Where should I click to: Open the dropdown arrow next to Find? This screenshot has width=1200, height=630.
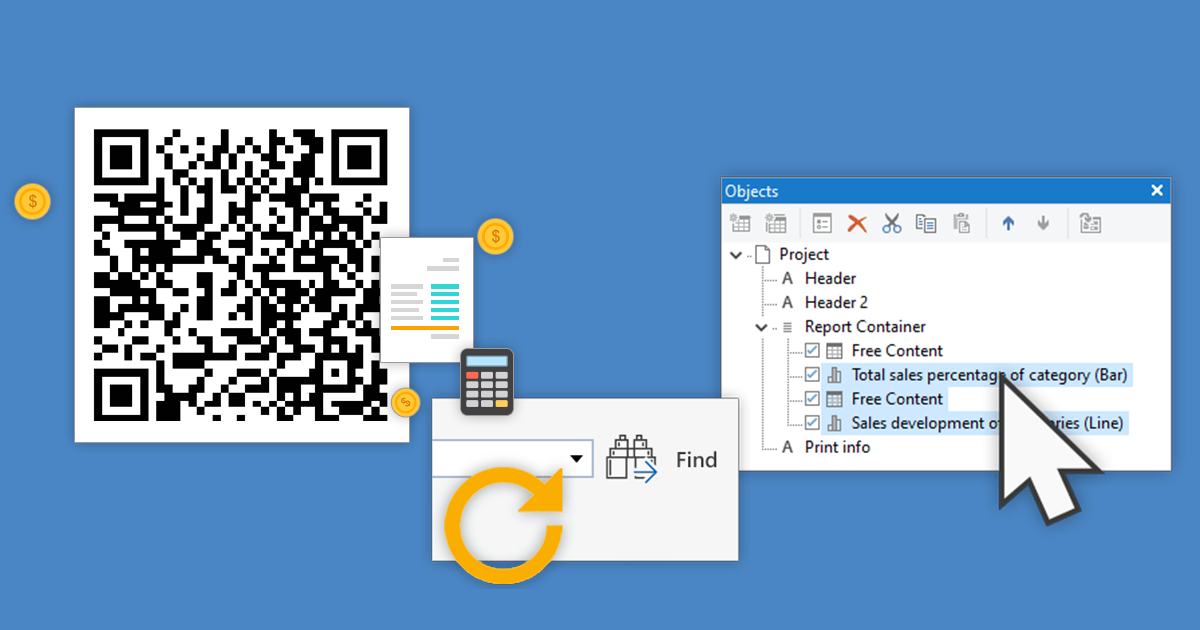[x=577, y=459]
